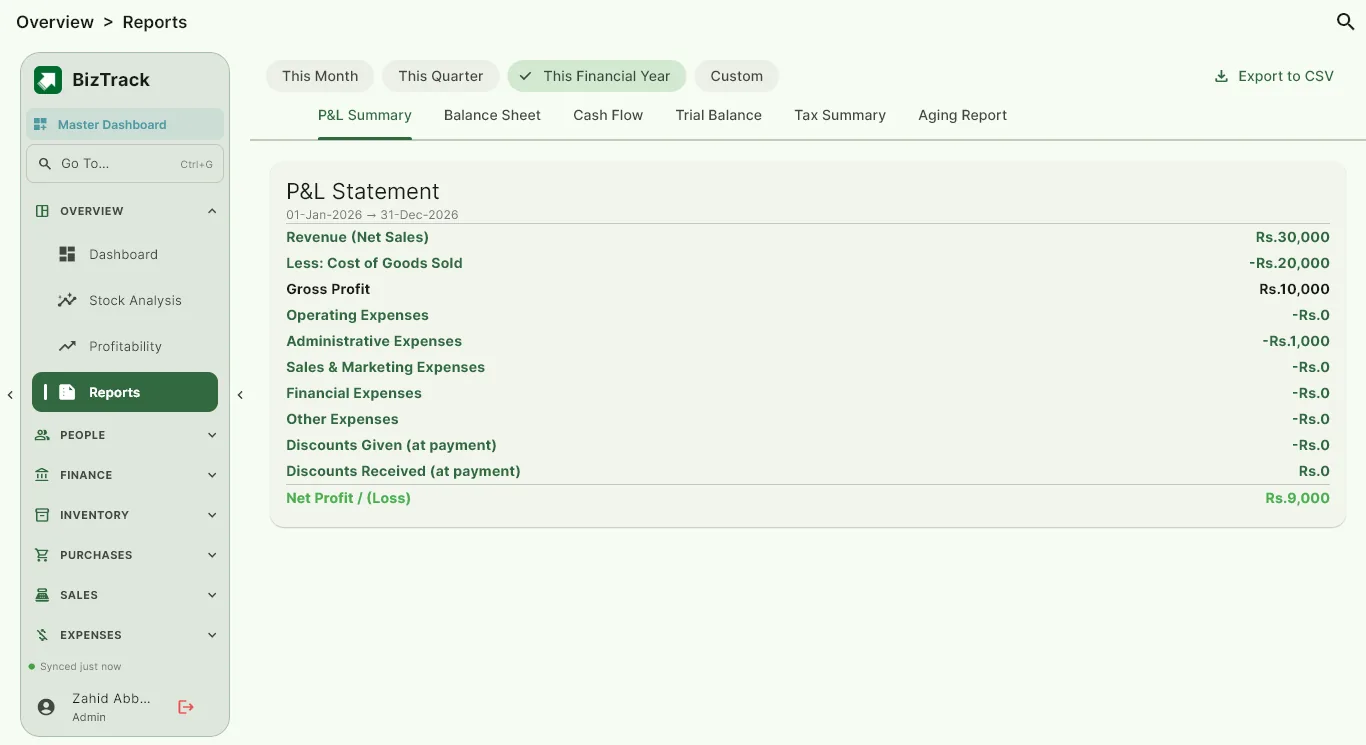Click the Inventory box icon

point(42,515)
